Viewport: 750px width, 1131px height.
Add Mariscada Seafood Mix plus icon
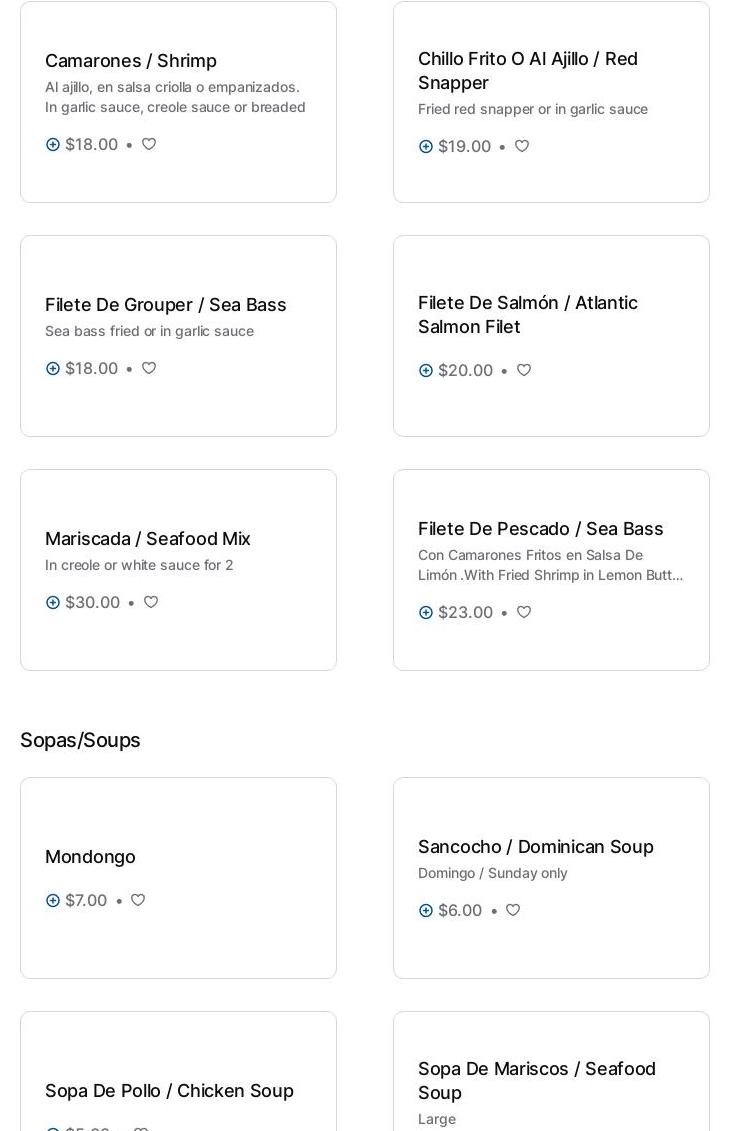53,603
